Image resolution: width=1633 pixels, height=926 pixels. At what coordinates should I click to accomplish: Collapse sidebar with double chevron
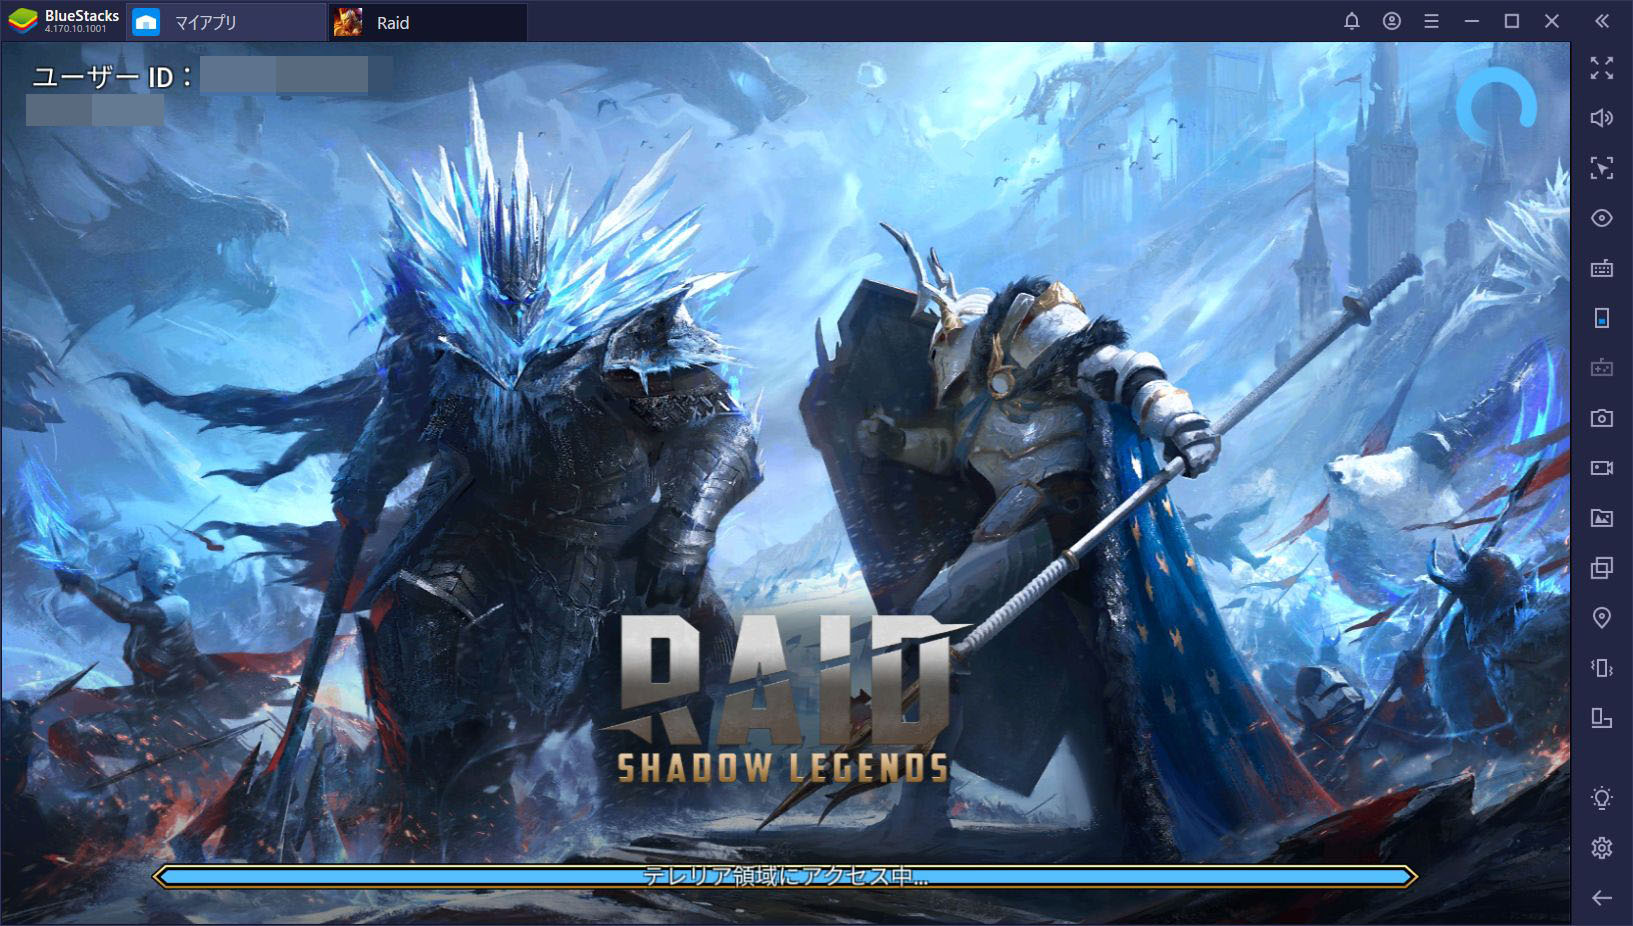click(x=1602, y=21)
